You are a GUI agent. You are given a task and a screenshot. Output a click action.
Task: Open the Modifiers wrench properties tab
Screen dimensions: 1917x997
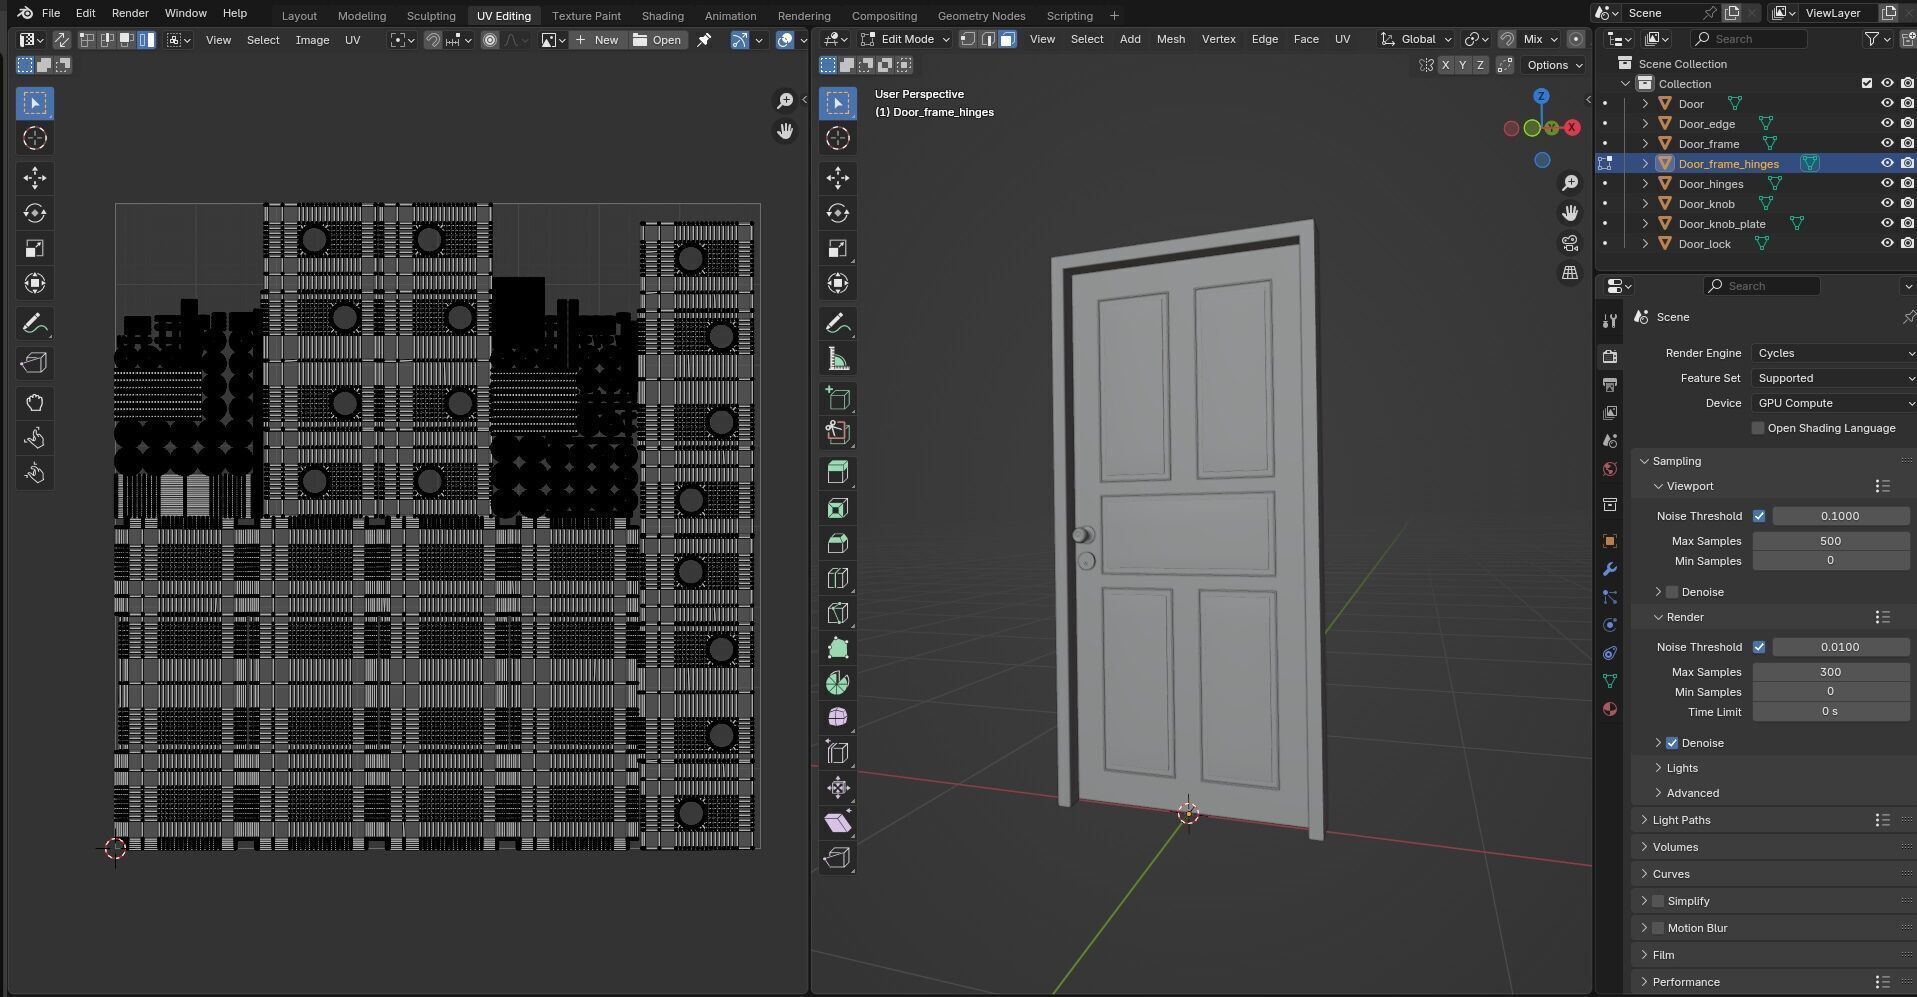1609,569
